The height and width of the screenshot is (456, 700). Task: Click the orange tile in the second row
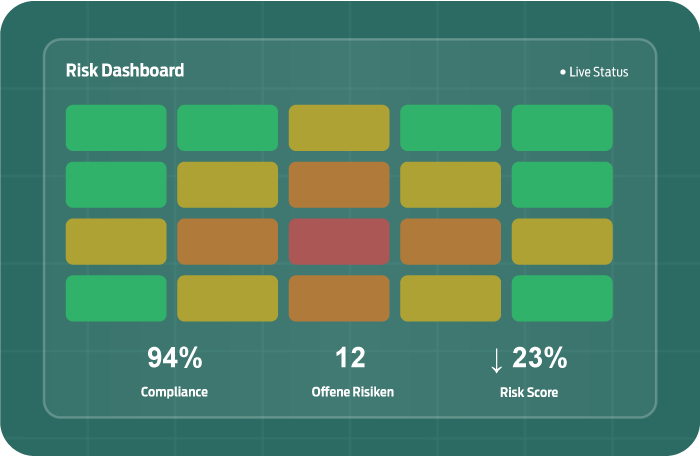point(339,185)
